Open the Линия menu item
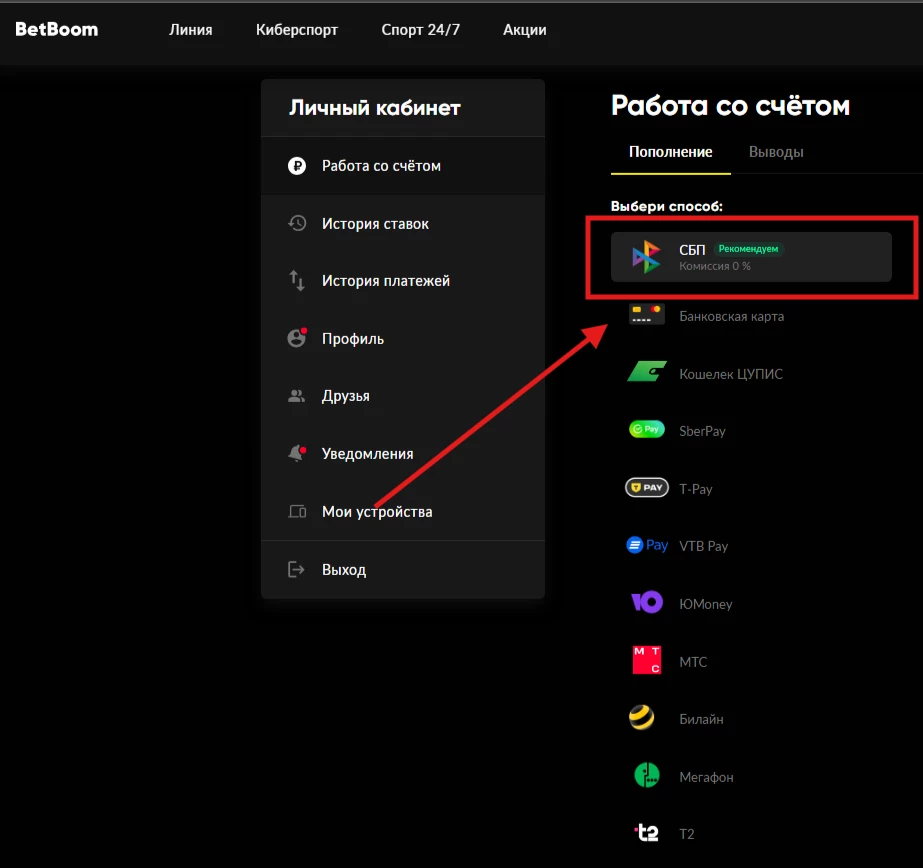Image resolution: width=923 pixels, height=868 pixels. point(191,29)
